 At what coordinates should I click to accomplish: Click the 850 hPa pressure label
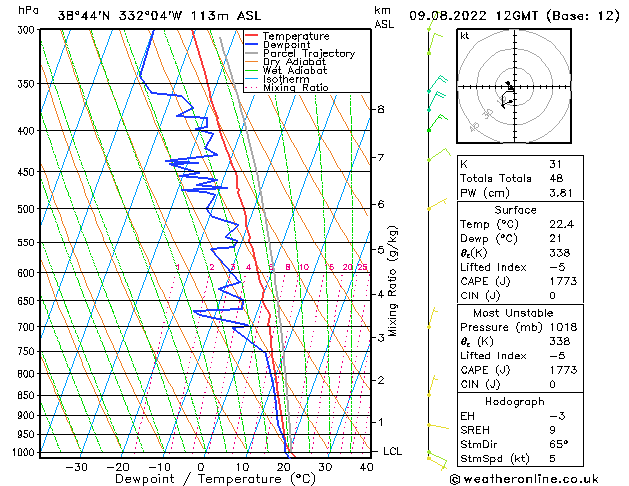point(28,396)
